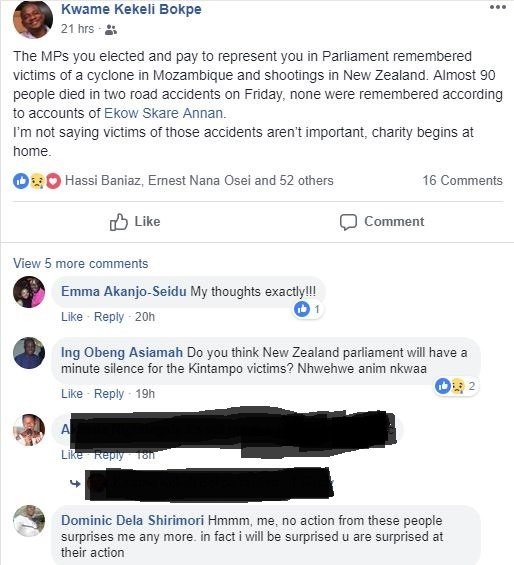The image size is (514, 565).
Task: Reply to Ing Obeng Asiamah's comment
Action: tap(108, 394)
